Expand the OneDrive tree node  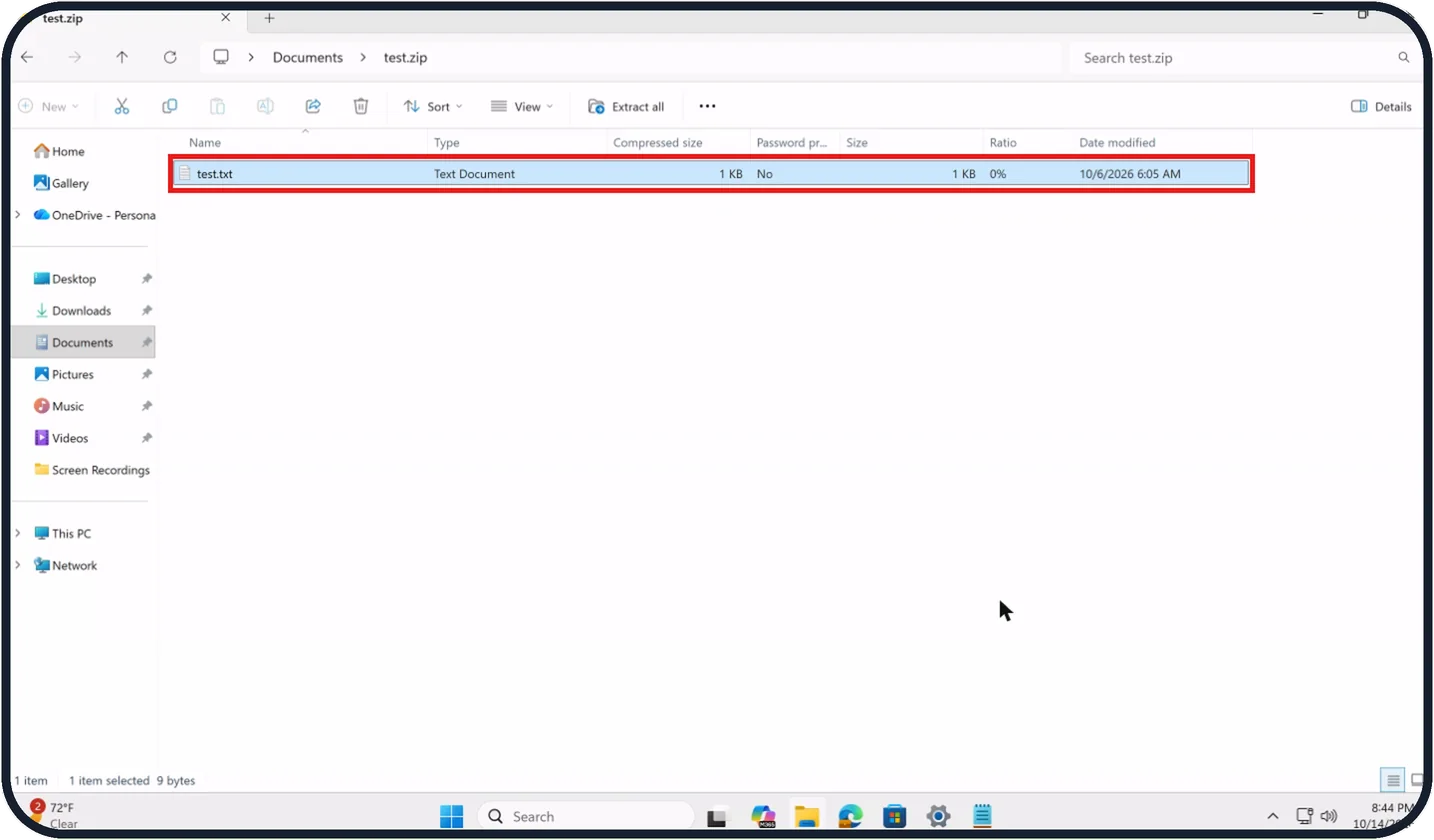click(x=18, y=215)
